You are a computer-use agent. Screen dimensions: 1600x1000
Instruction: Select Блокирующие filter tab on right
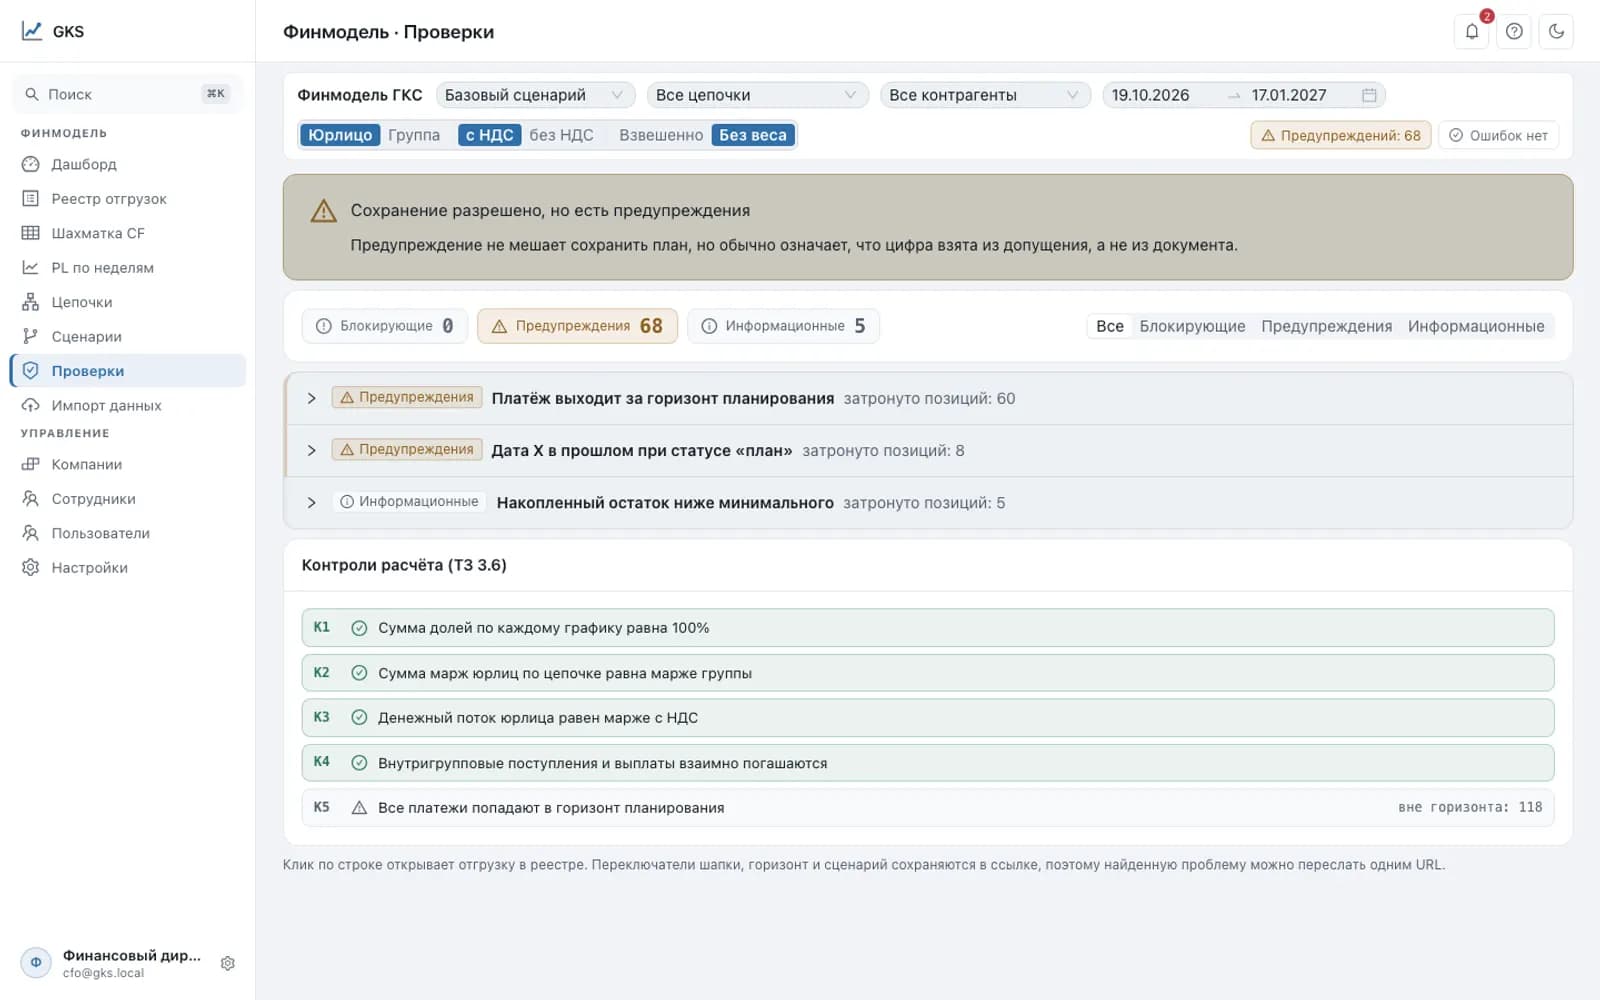coord(1192,326)
